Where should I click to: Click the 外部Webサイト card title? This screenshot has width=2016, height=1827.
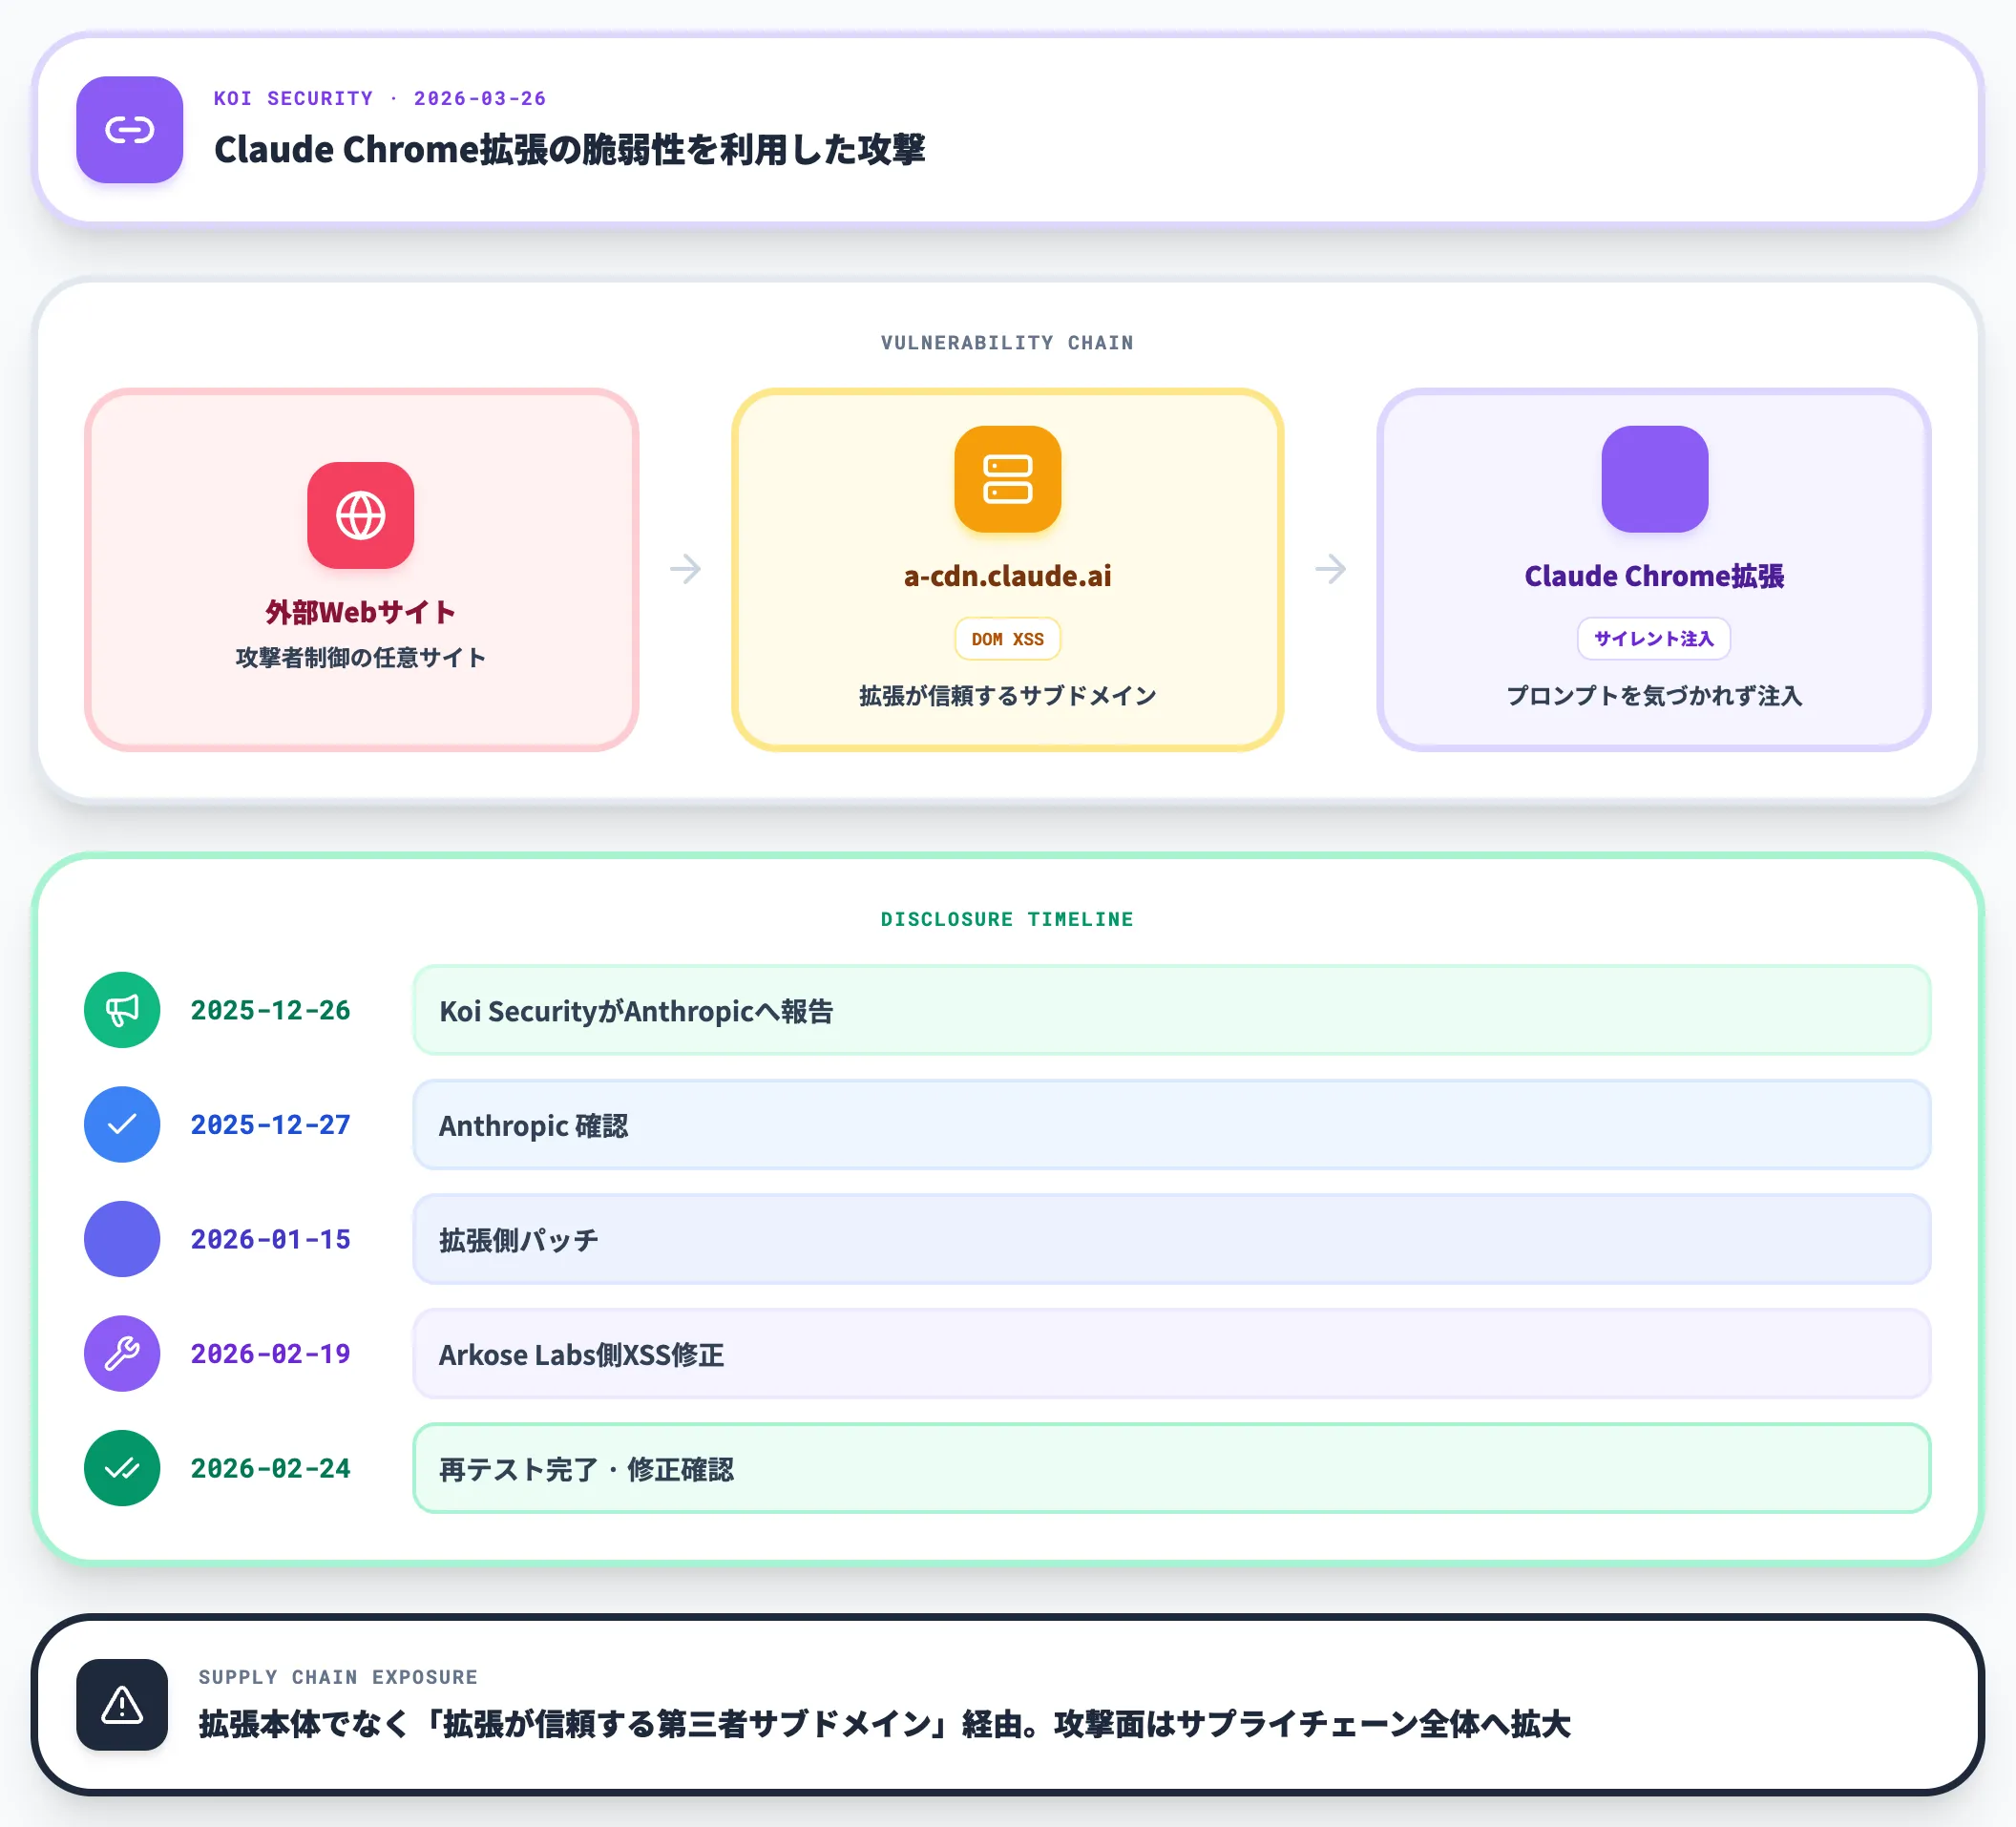[x=361, y=612]
